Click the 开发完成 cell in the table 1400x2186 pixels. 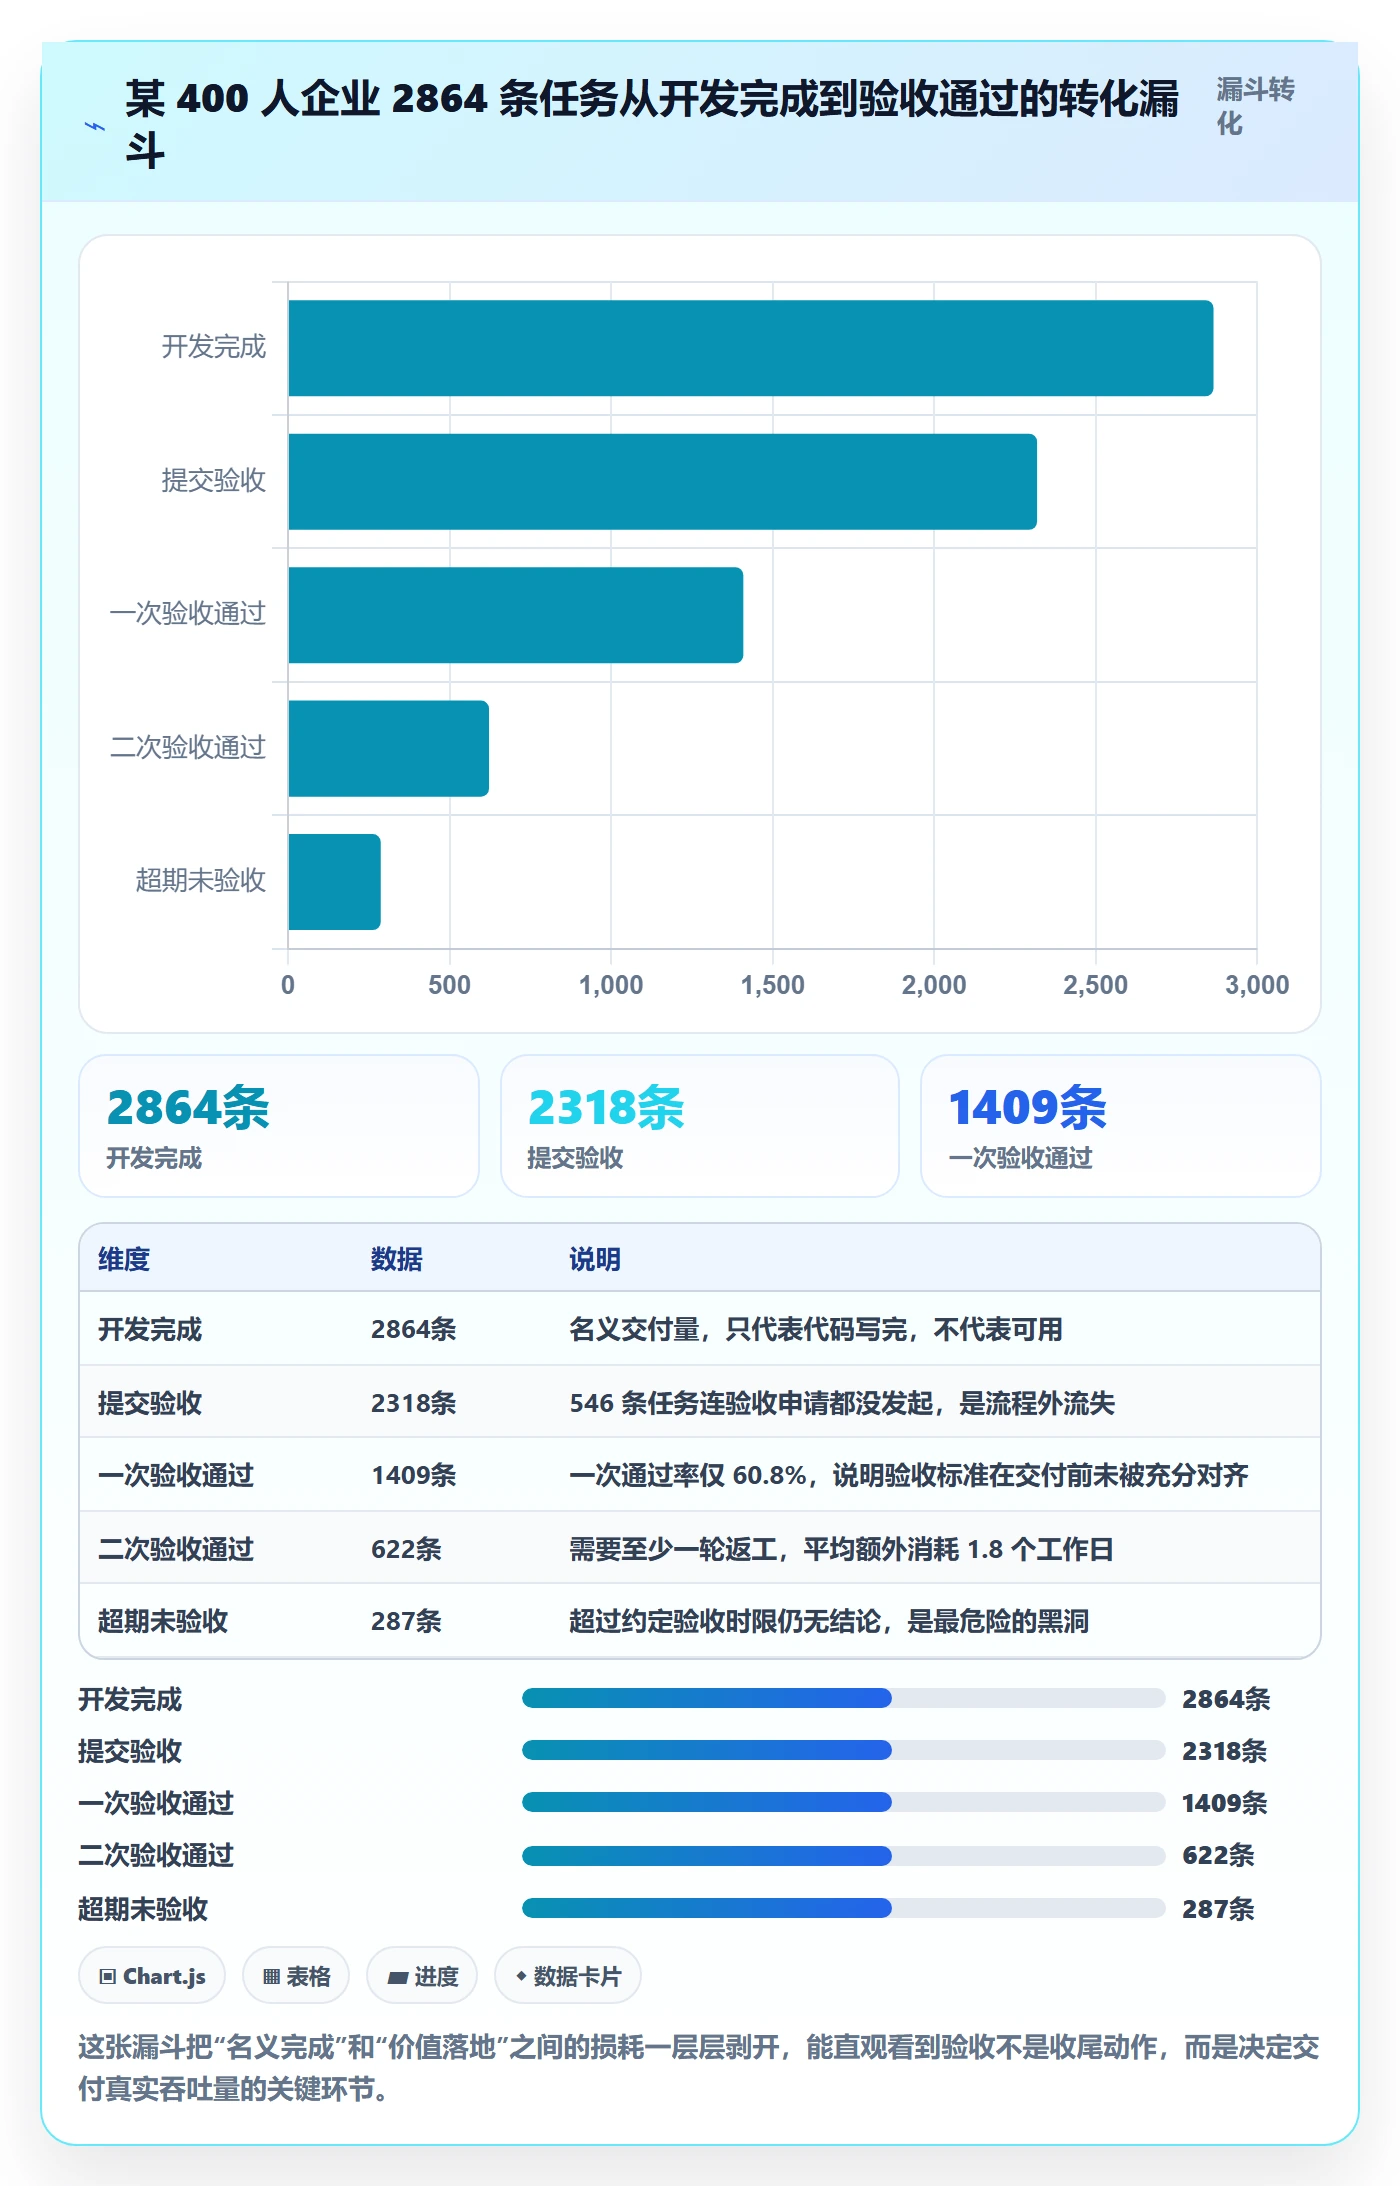(150, 1329)
